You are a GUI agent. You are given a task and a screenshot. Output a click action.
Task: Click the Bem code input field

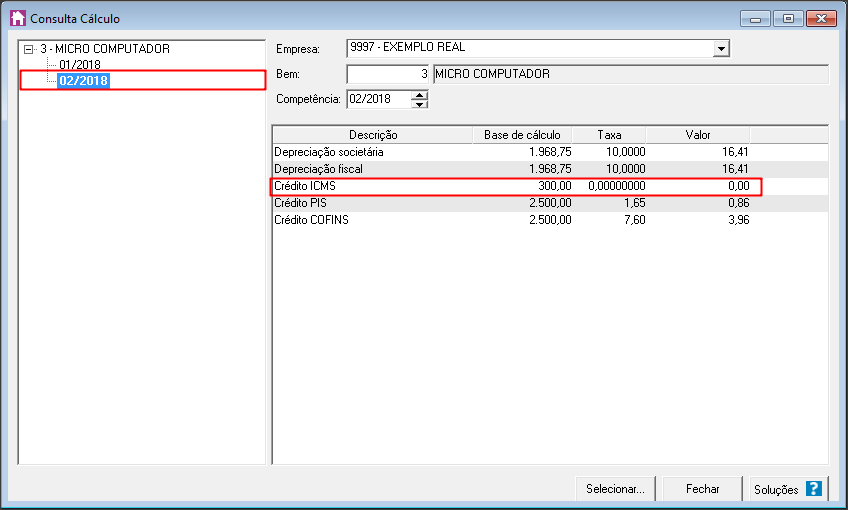[x=388, y=74]
